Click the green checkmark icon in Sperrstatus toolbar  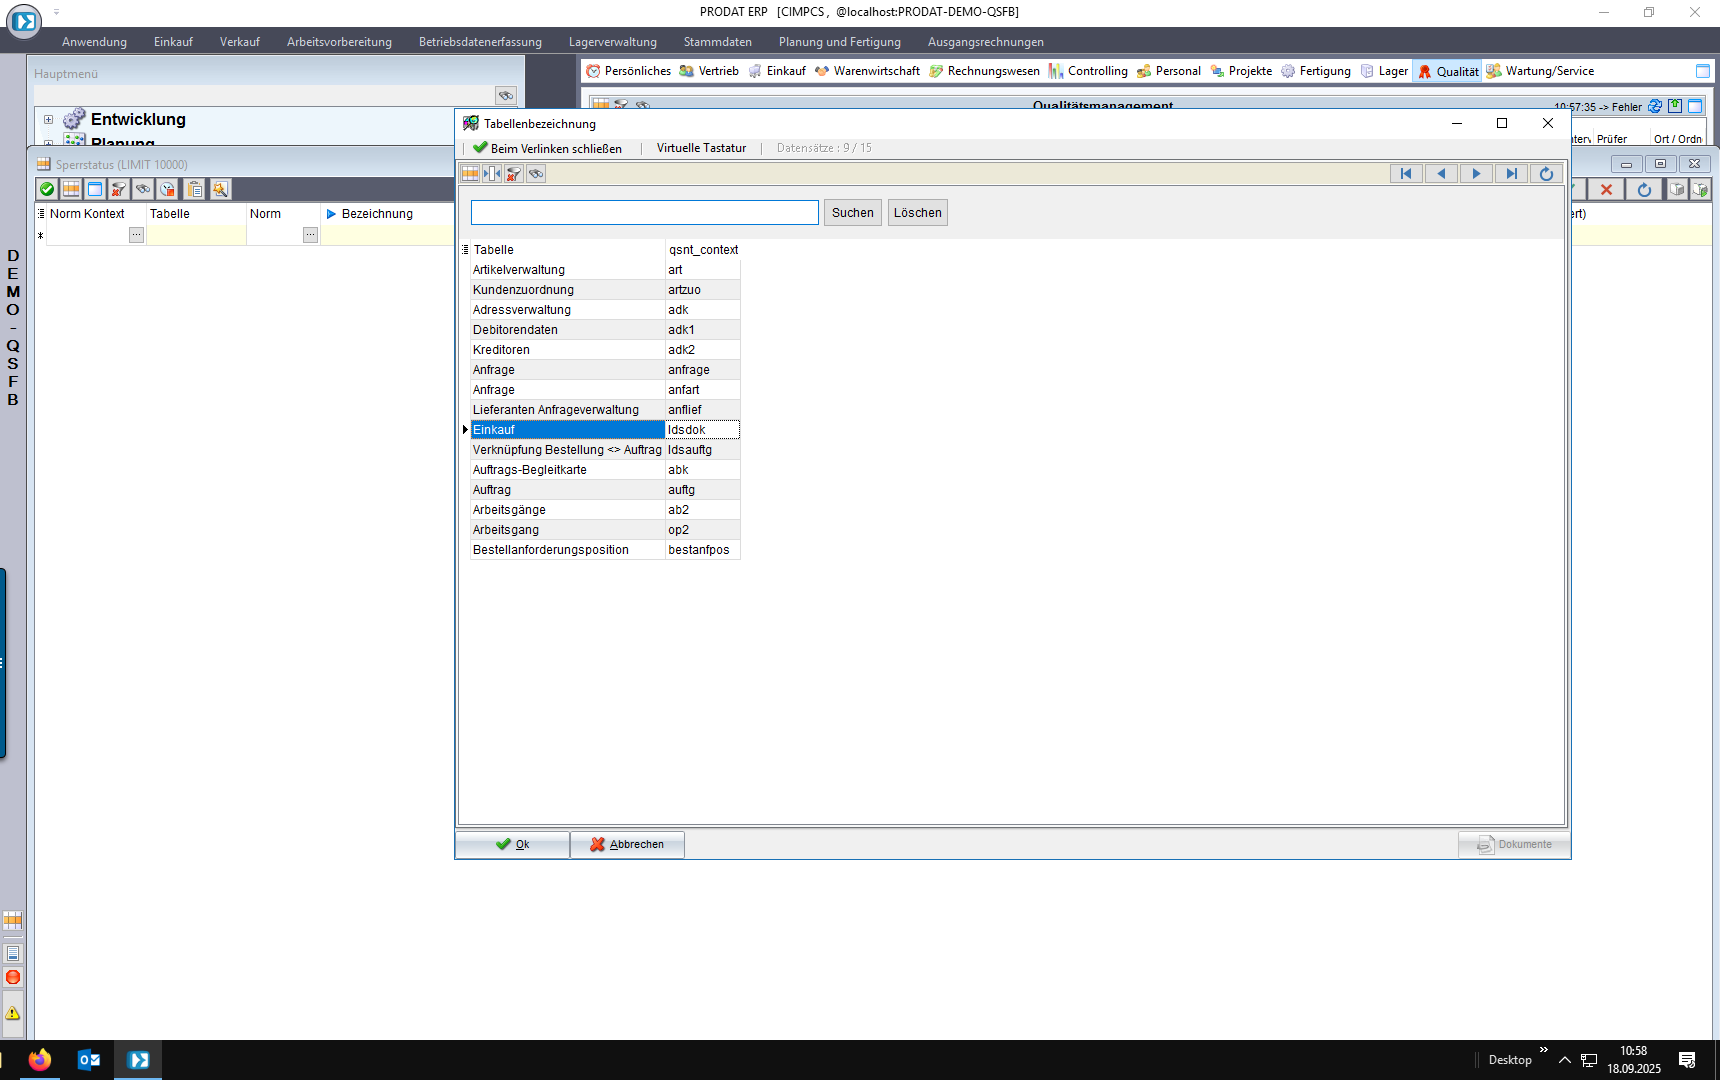point(47,189)
